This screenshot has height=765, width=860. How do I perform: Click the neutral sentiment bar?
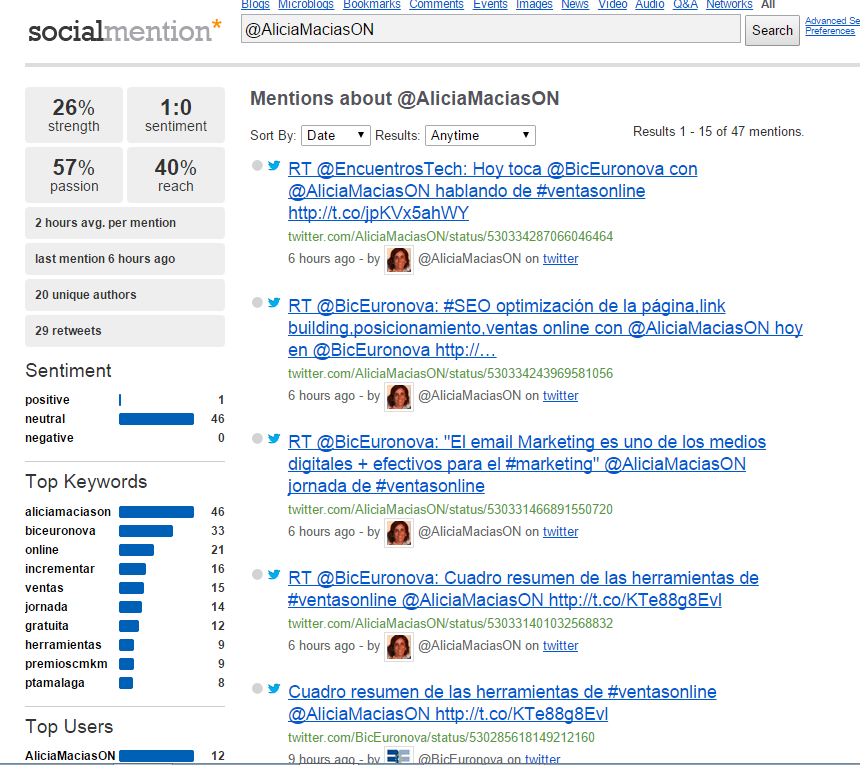click(156, 419)
